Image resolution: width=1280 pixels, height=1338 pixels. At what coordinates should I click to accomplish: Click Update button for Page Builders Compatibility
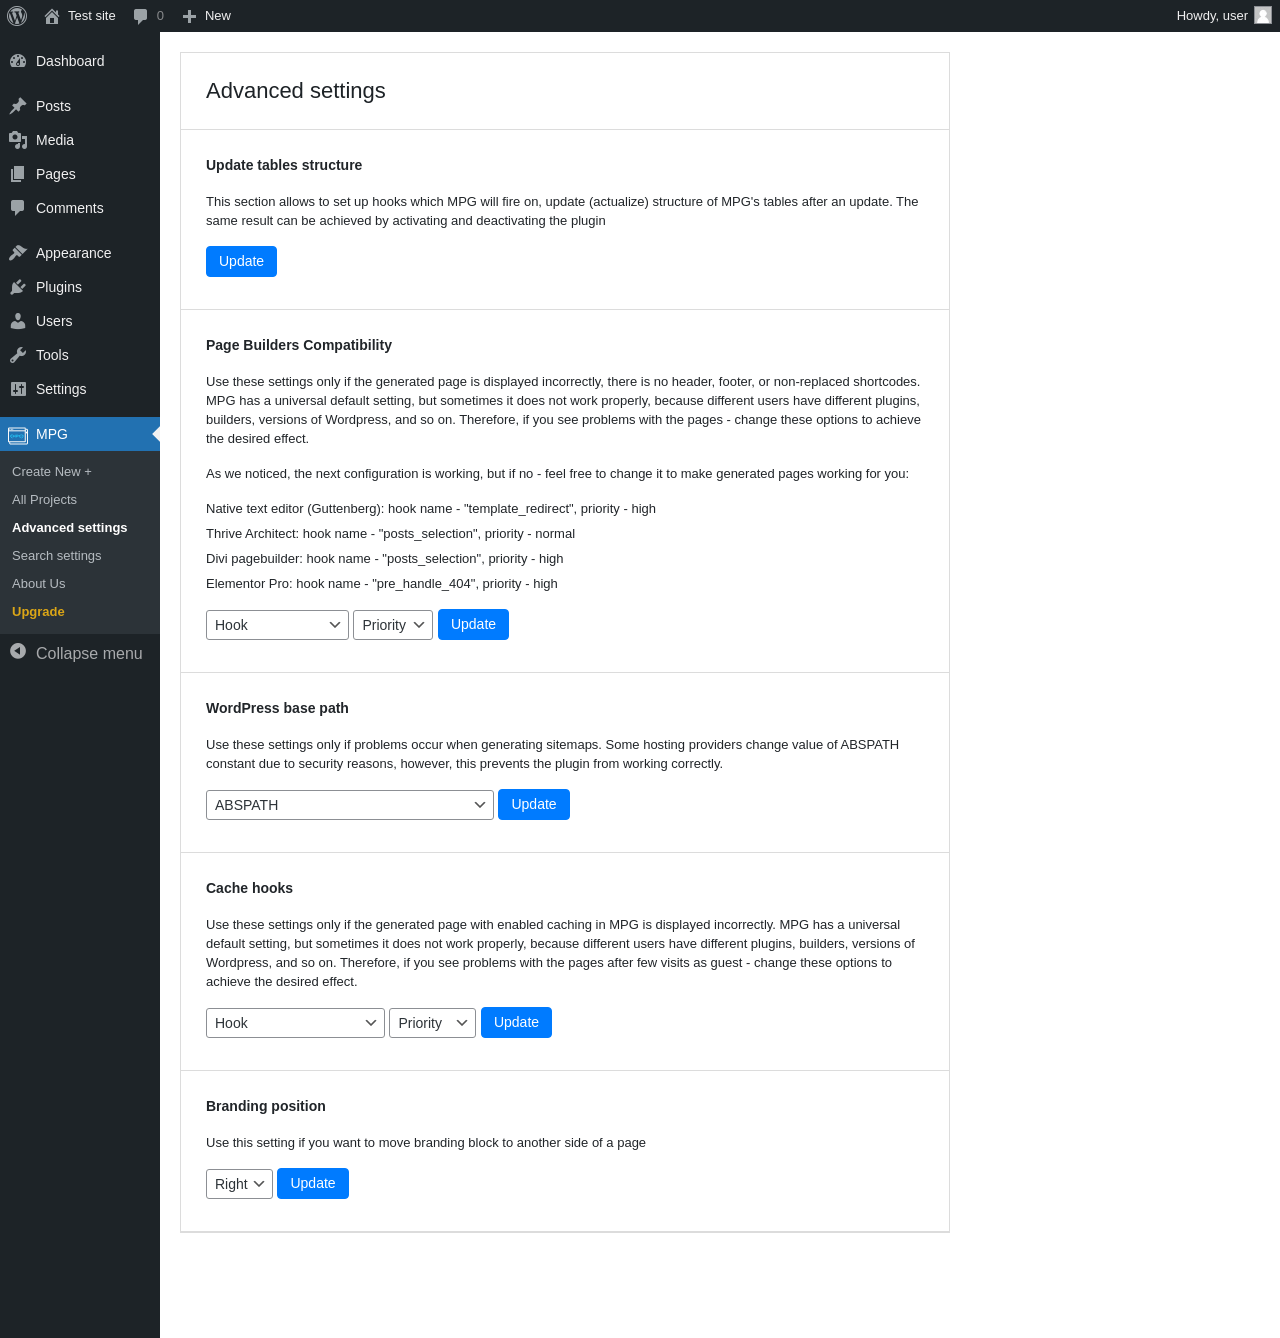tap(473, 624)
